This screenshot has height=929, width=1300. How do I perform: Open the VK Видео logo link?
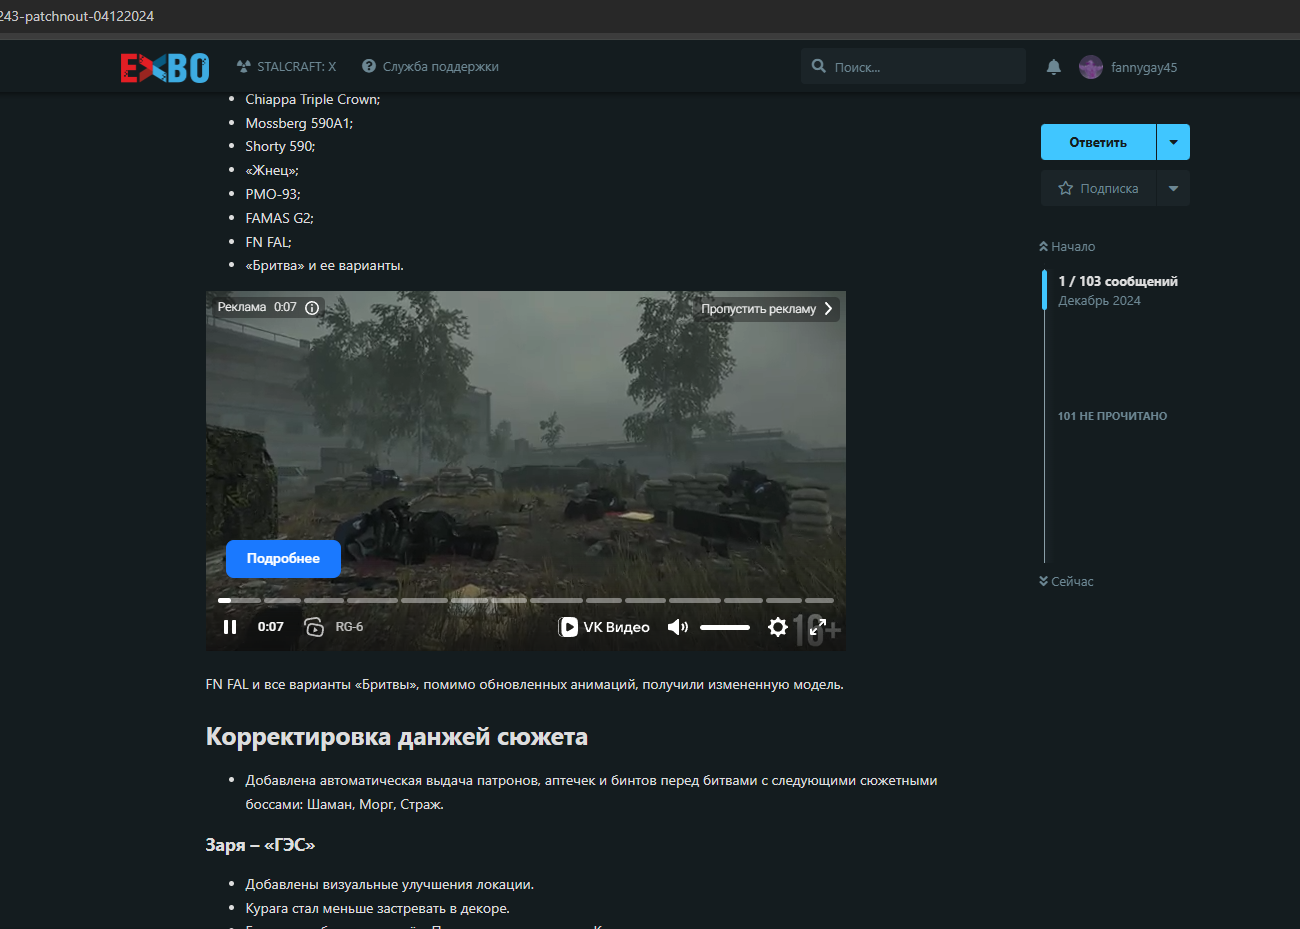tap(604, 627)
